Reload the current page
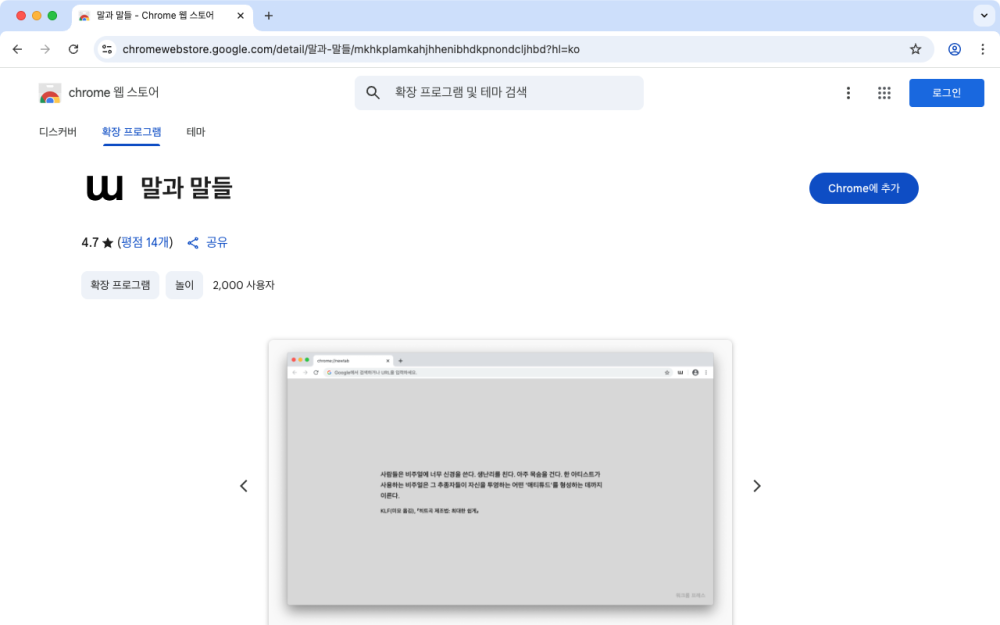This screenshot has height=625, width=1000. tap(73, 49)
